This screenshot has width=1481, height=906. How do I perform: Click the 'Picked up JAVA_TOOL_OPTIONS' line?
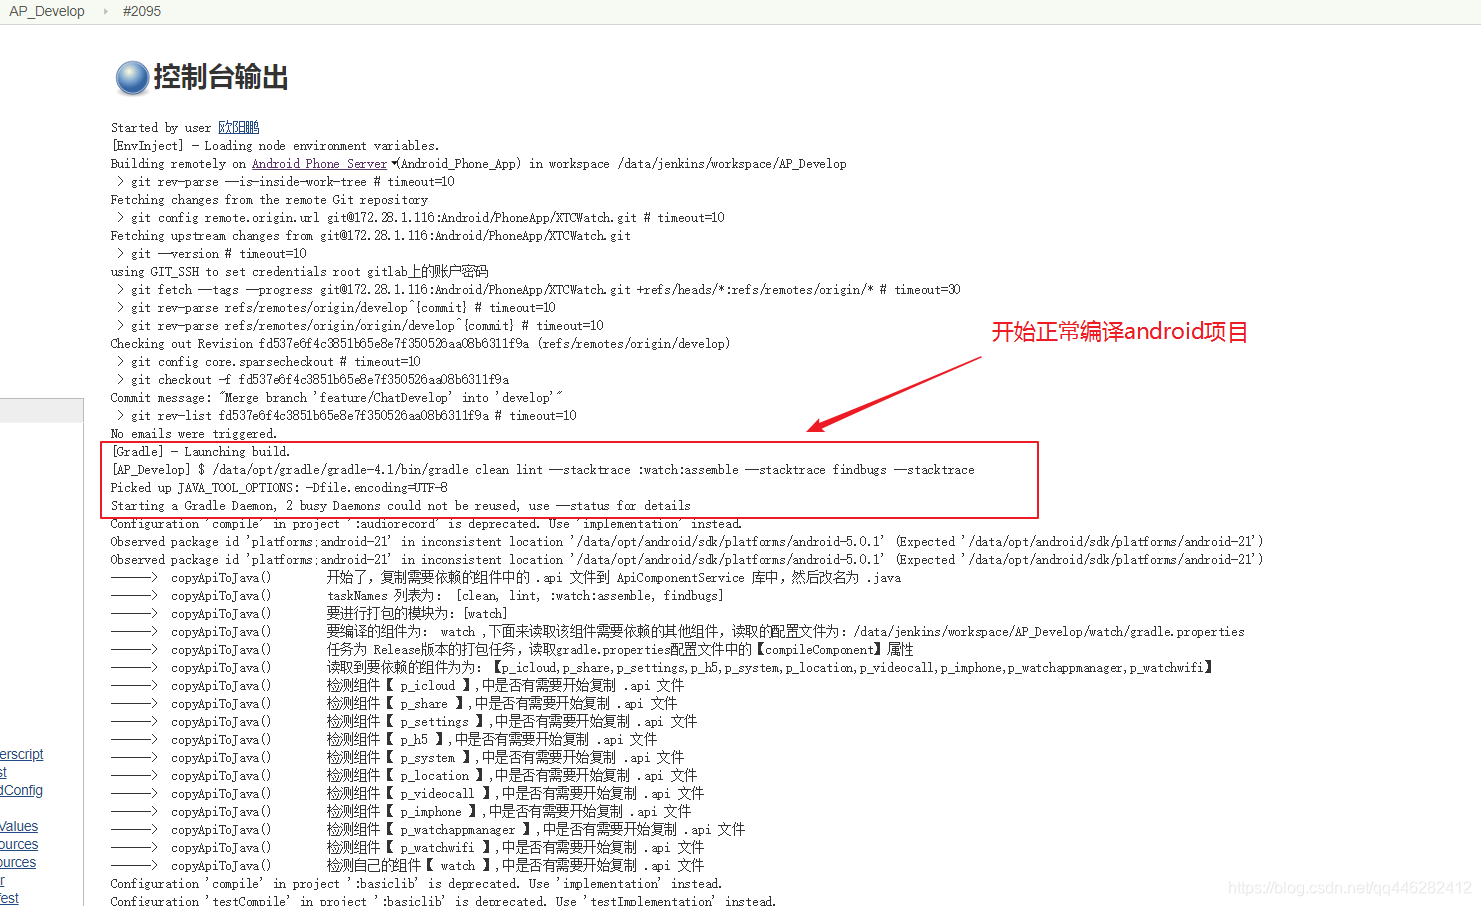(279, 488)
